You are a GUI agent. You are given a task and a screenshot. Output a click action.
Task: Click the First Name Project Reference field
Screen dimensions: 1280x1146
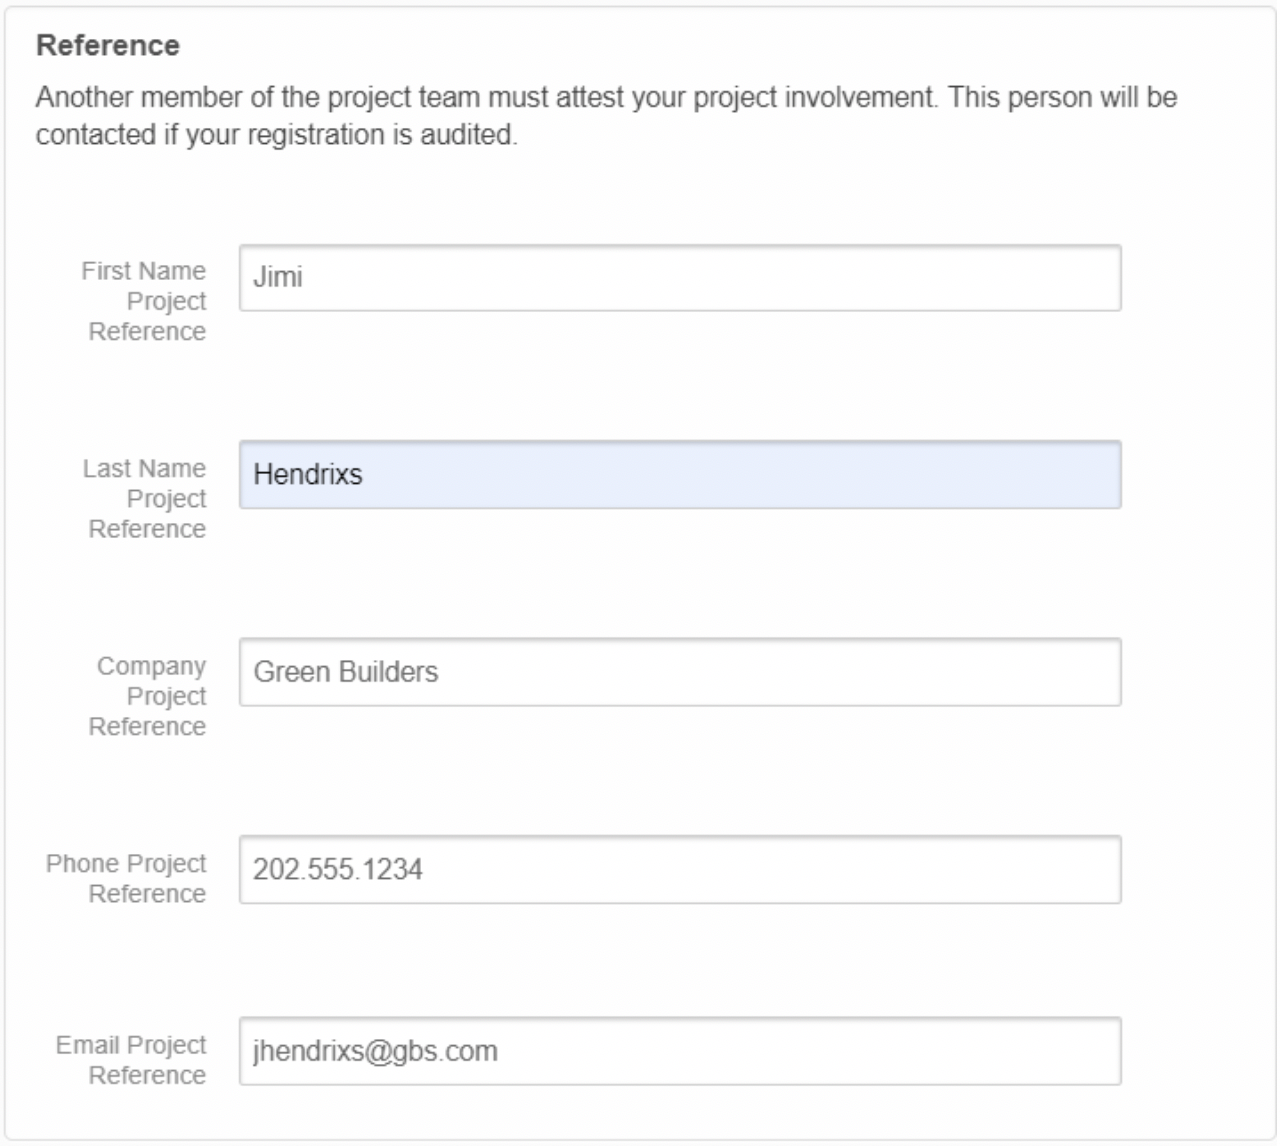tap(680, 278)
